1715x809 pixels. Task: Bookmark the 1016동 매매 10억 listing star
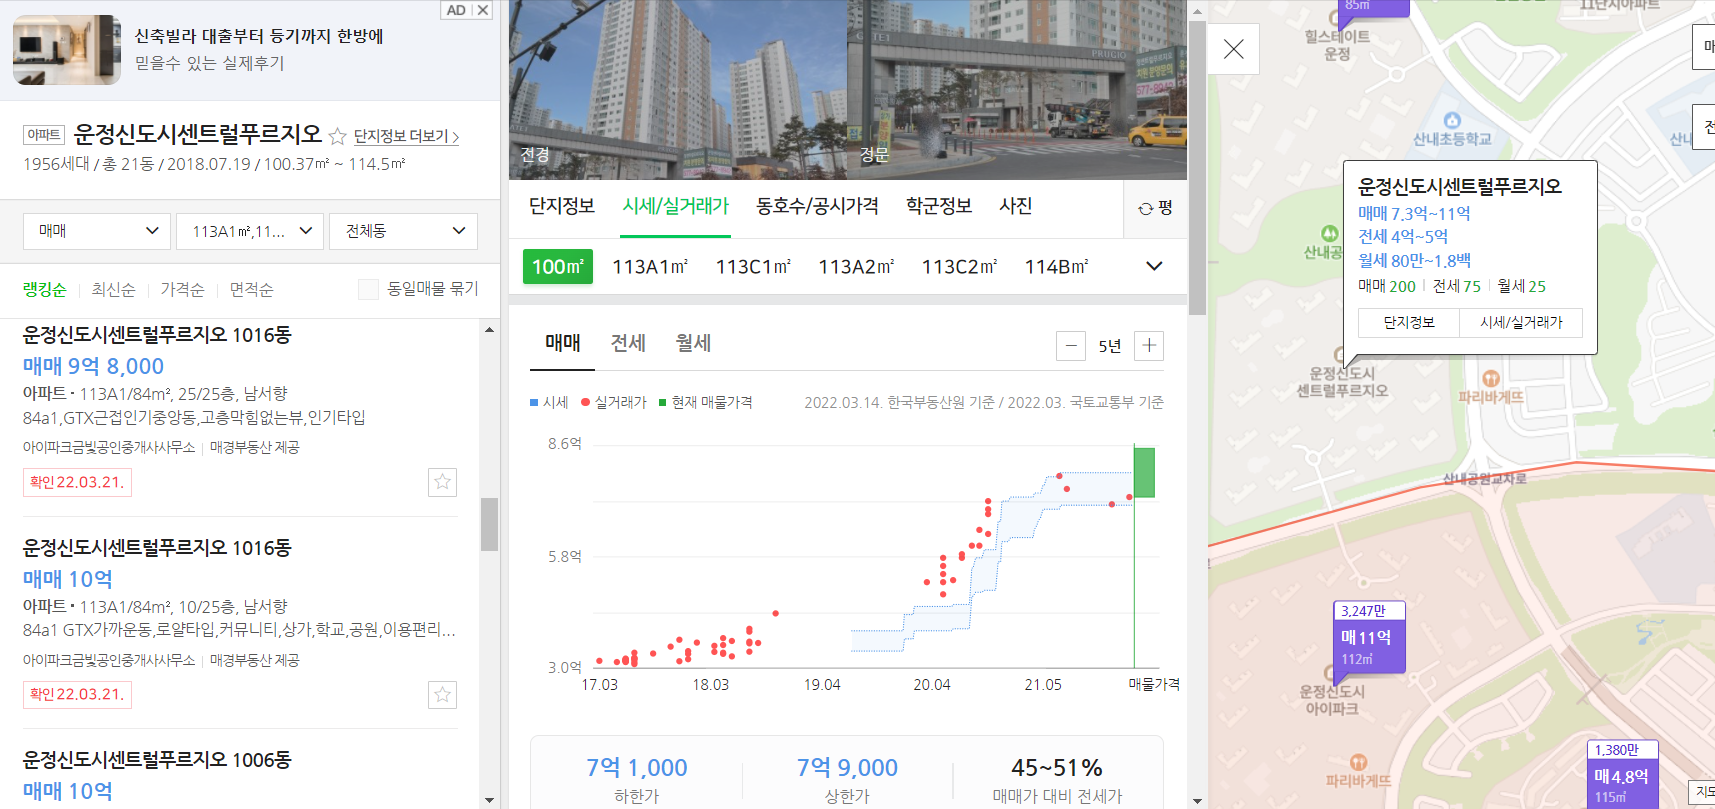tap(442, 694)
